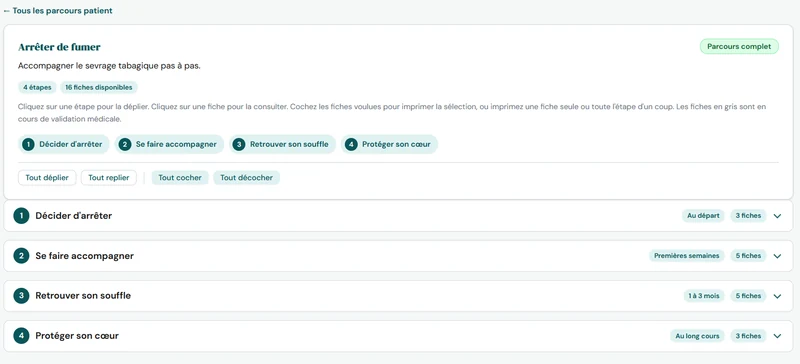Expand the Retrouver son souffle chevron

tap(777, 296)
